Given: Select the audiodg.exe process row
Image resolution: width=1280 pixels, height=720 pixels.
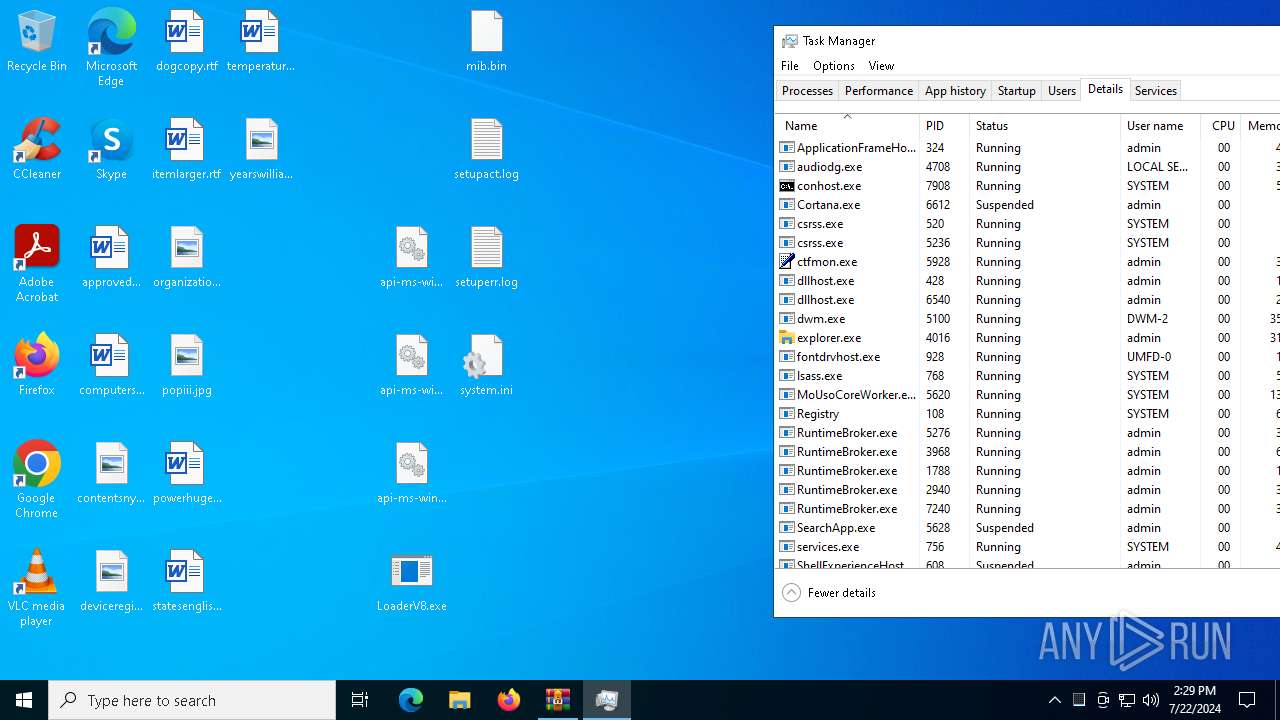Looking at the screenshot, I should [1027, 167].
